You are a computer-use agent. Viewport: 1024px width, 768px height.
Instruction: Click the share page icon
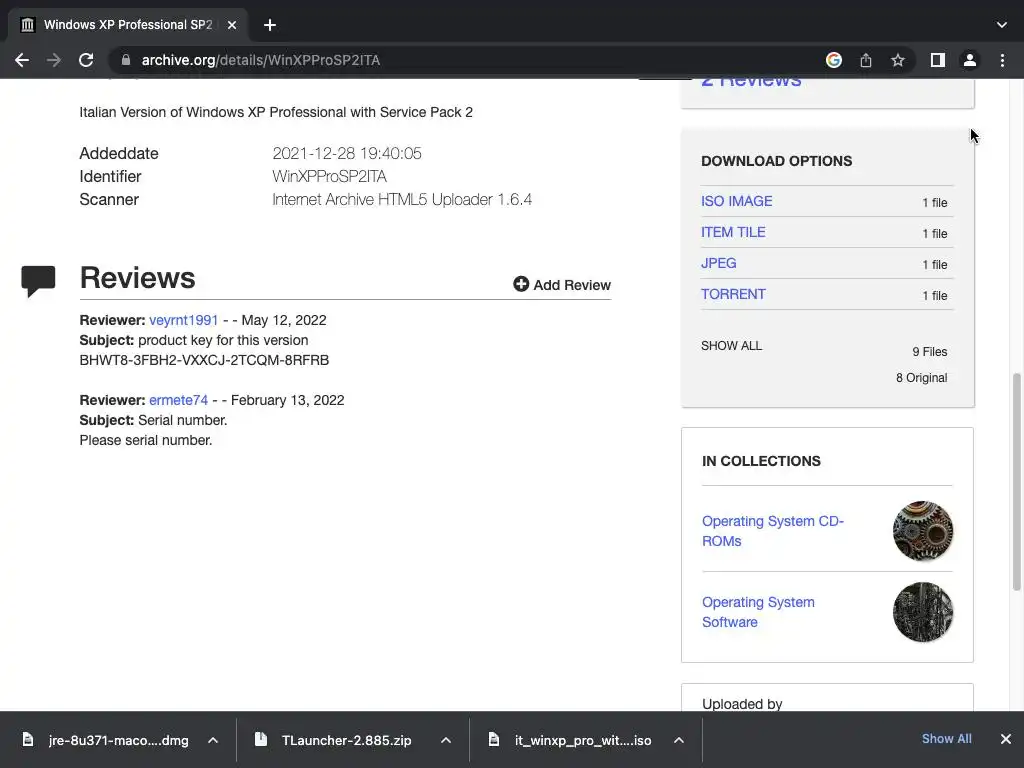coord(866,60)
